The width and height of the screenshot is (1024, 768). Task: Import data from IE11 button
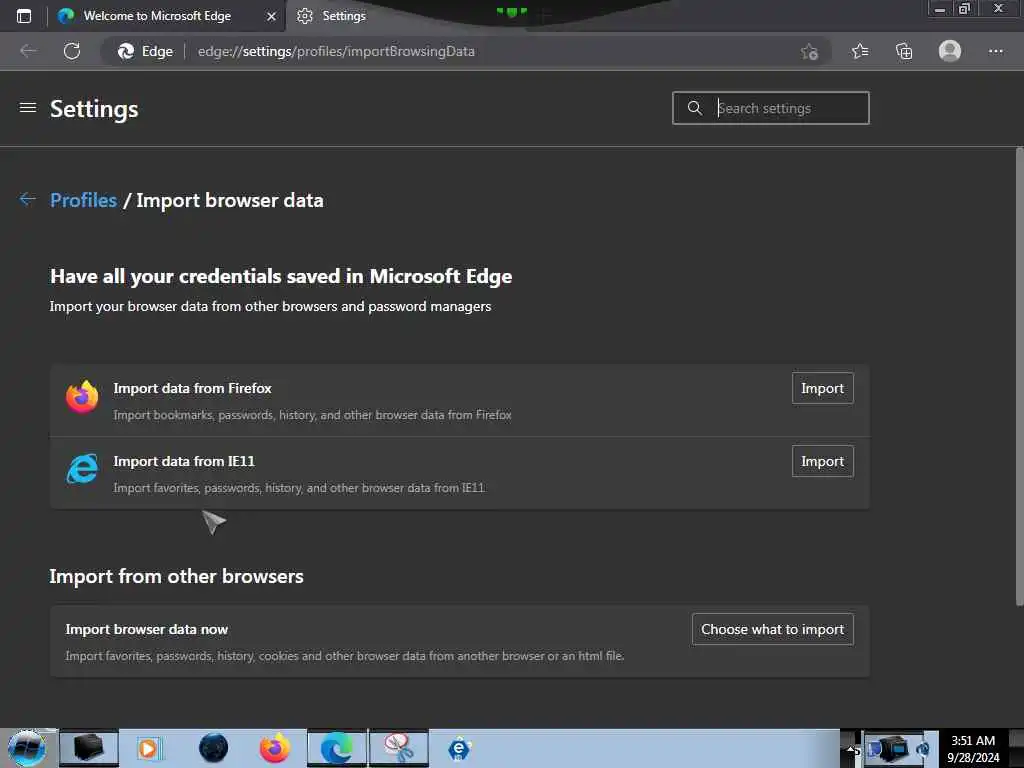pos(822,461)
